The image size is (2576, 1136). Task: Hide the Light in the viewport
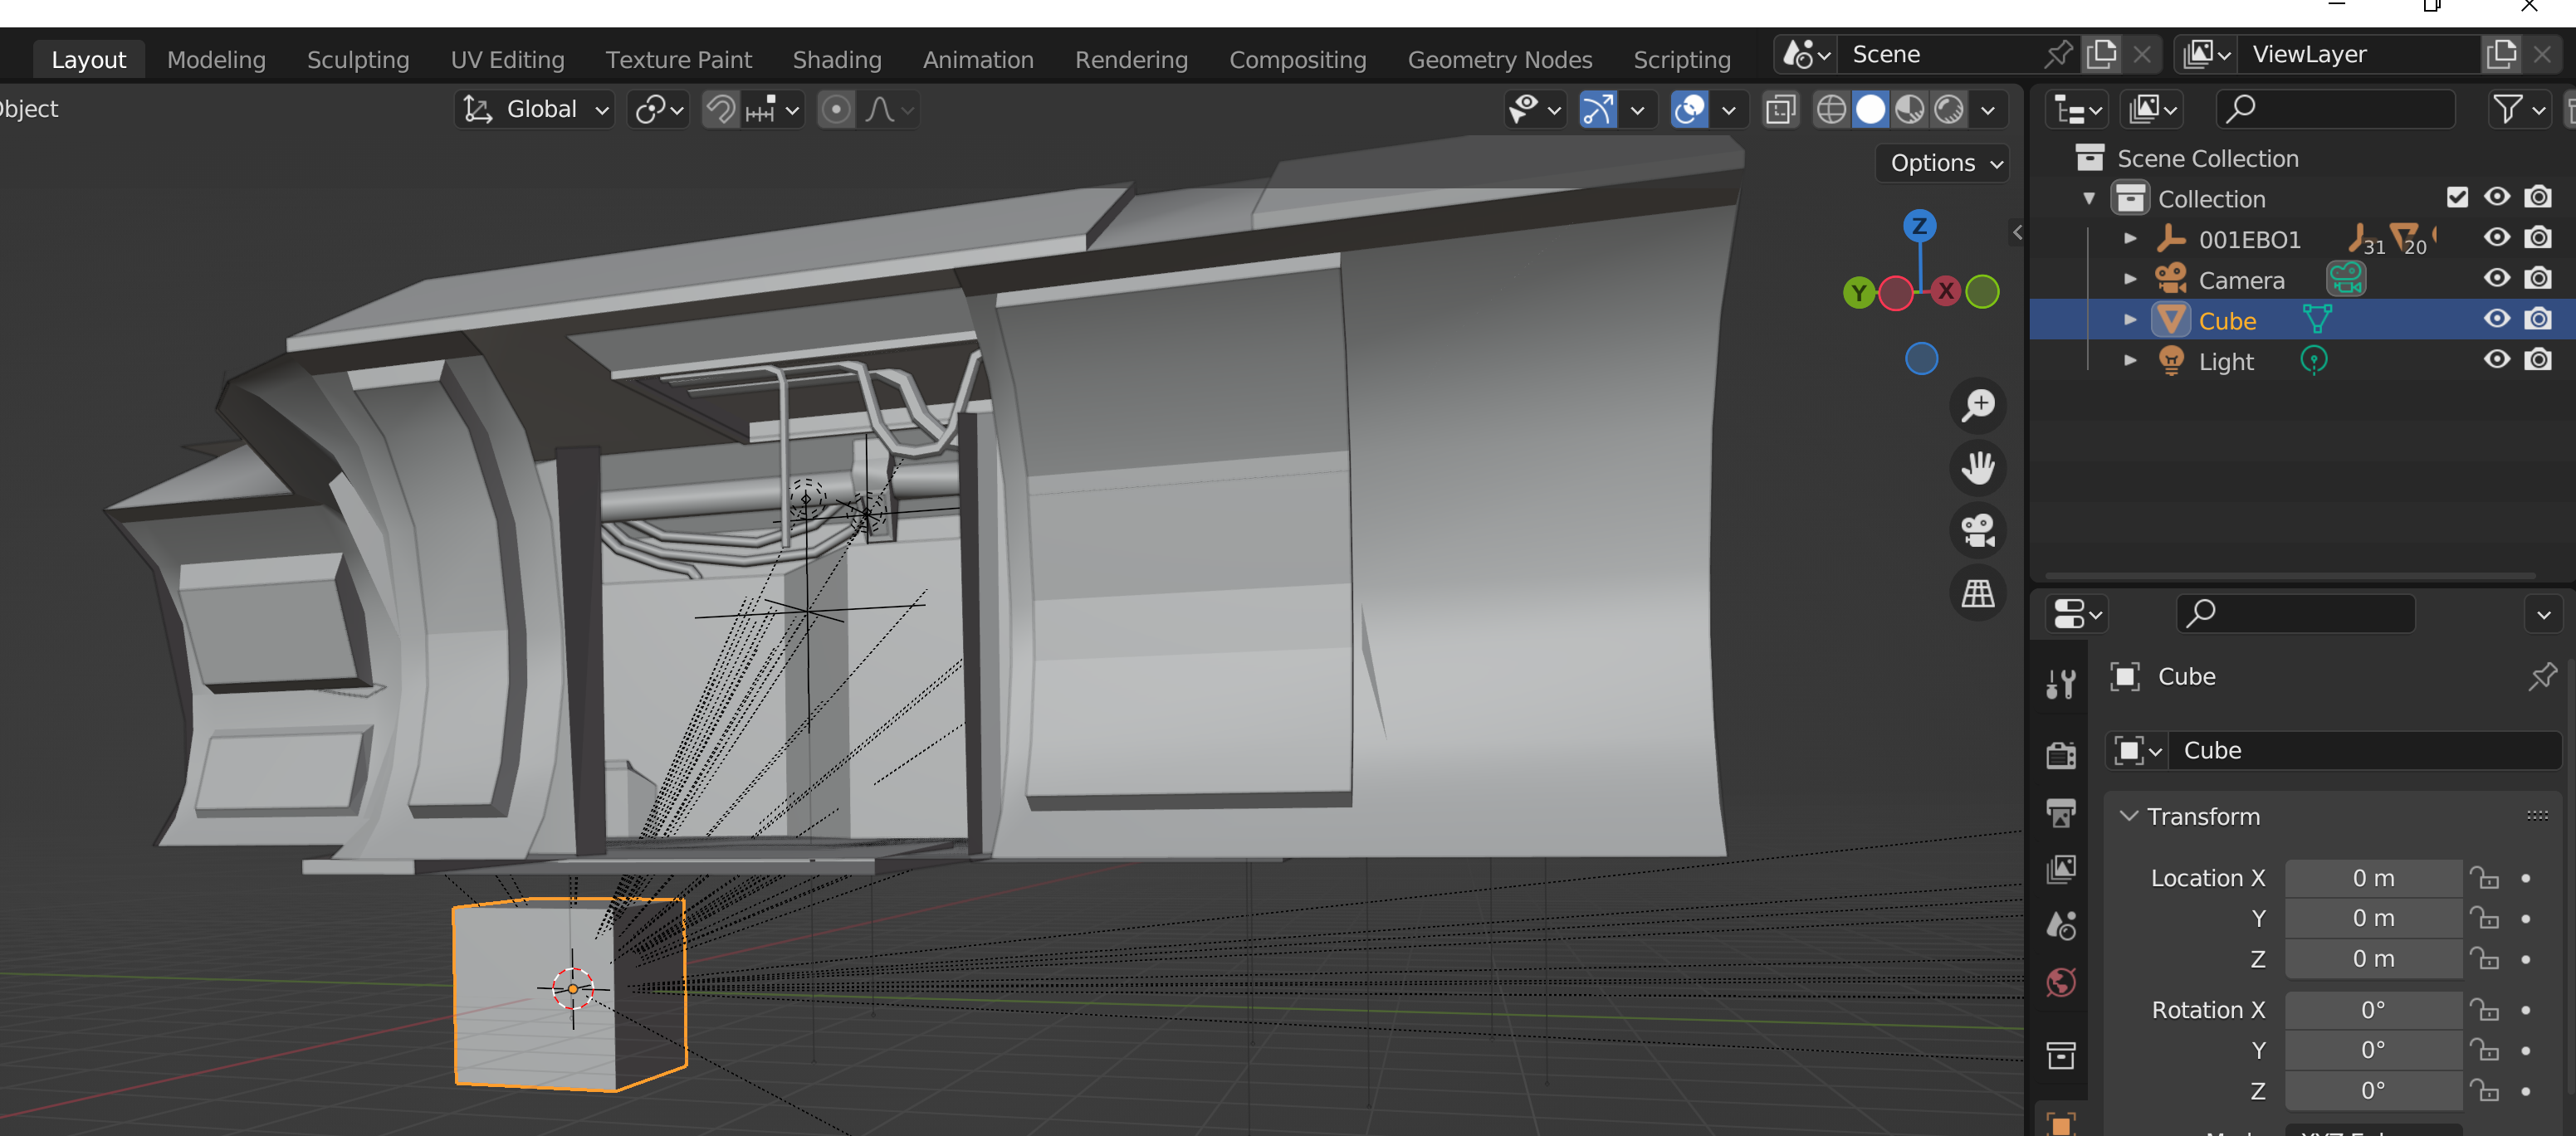pyautogui.click(x=2497, y=360)
